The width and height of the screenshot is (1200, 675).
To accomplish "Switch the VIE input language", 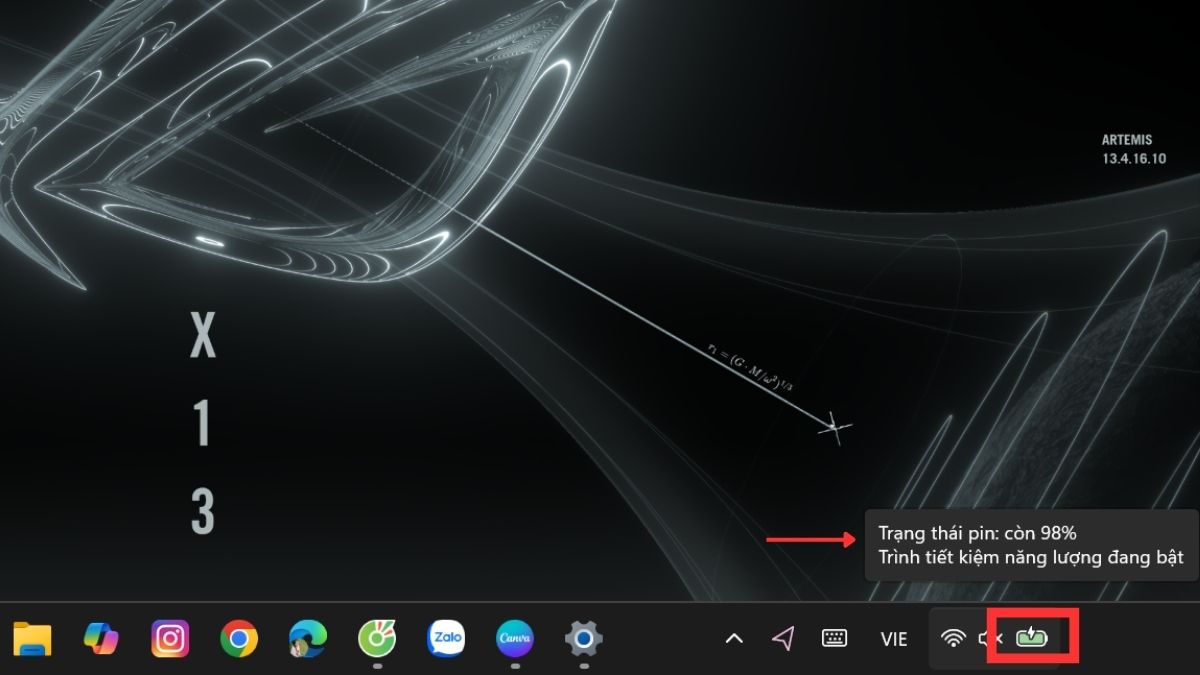I will coord(894,638).
